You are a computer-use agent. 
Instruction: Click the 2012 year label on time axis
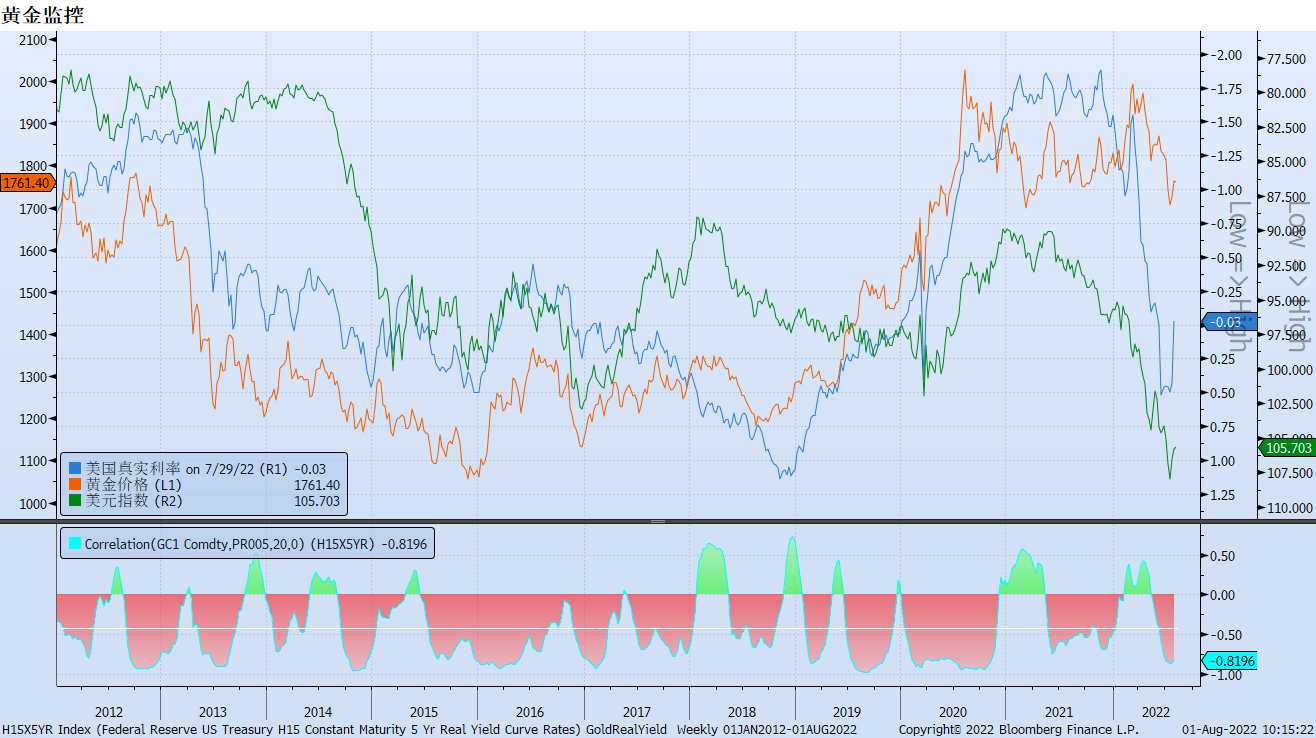coord(109,712)
